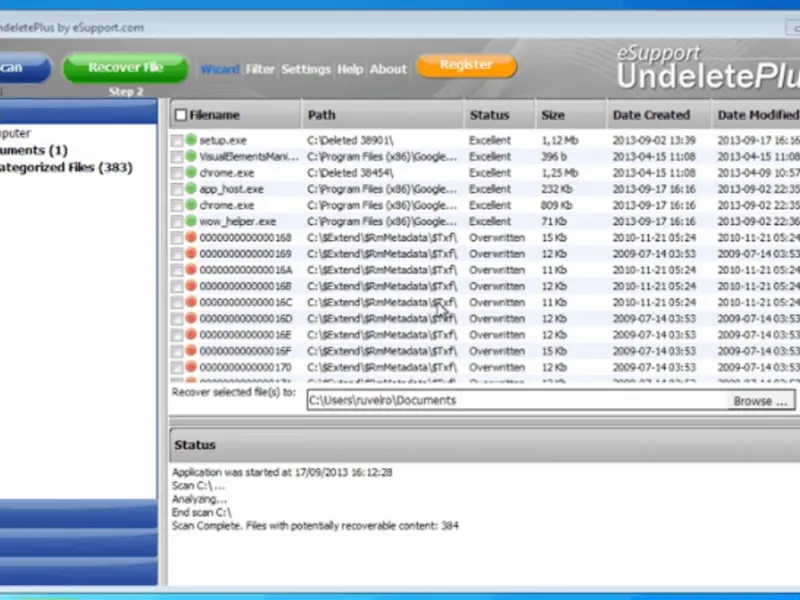Image resolution: width=800 pixels, height=600 pixels.
Task: Check the box for wow_helper.exe
Action: 177,222
